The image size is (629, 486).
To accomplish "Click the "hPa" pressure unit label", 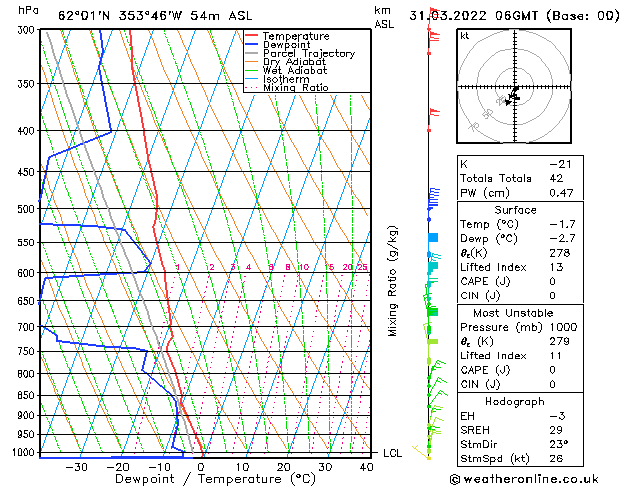I will coord(28,10).
